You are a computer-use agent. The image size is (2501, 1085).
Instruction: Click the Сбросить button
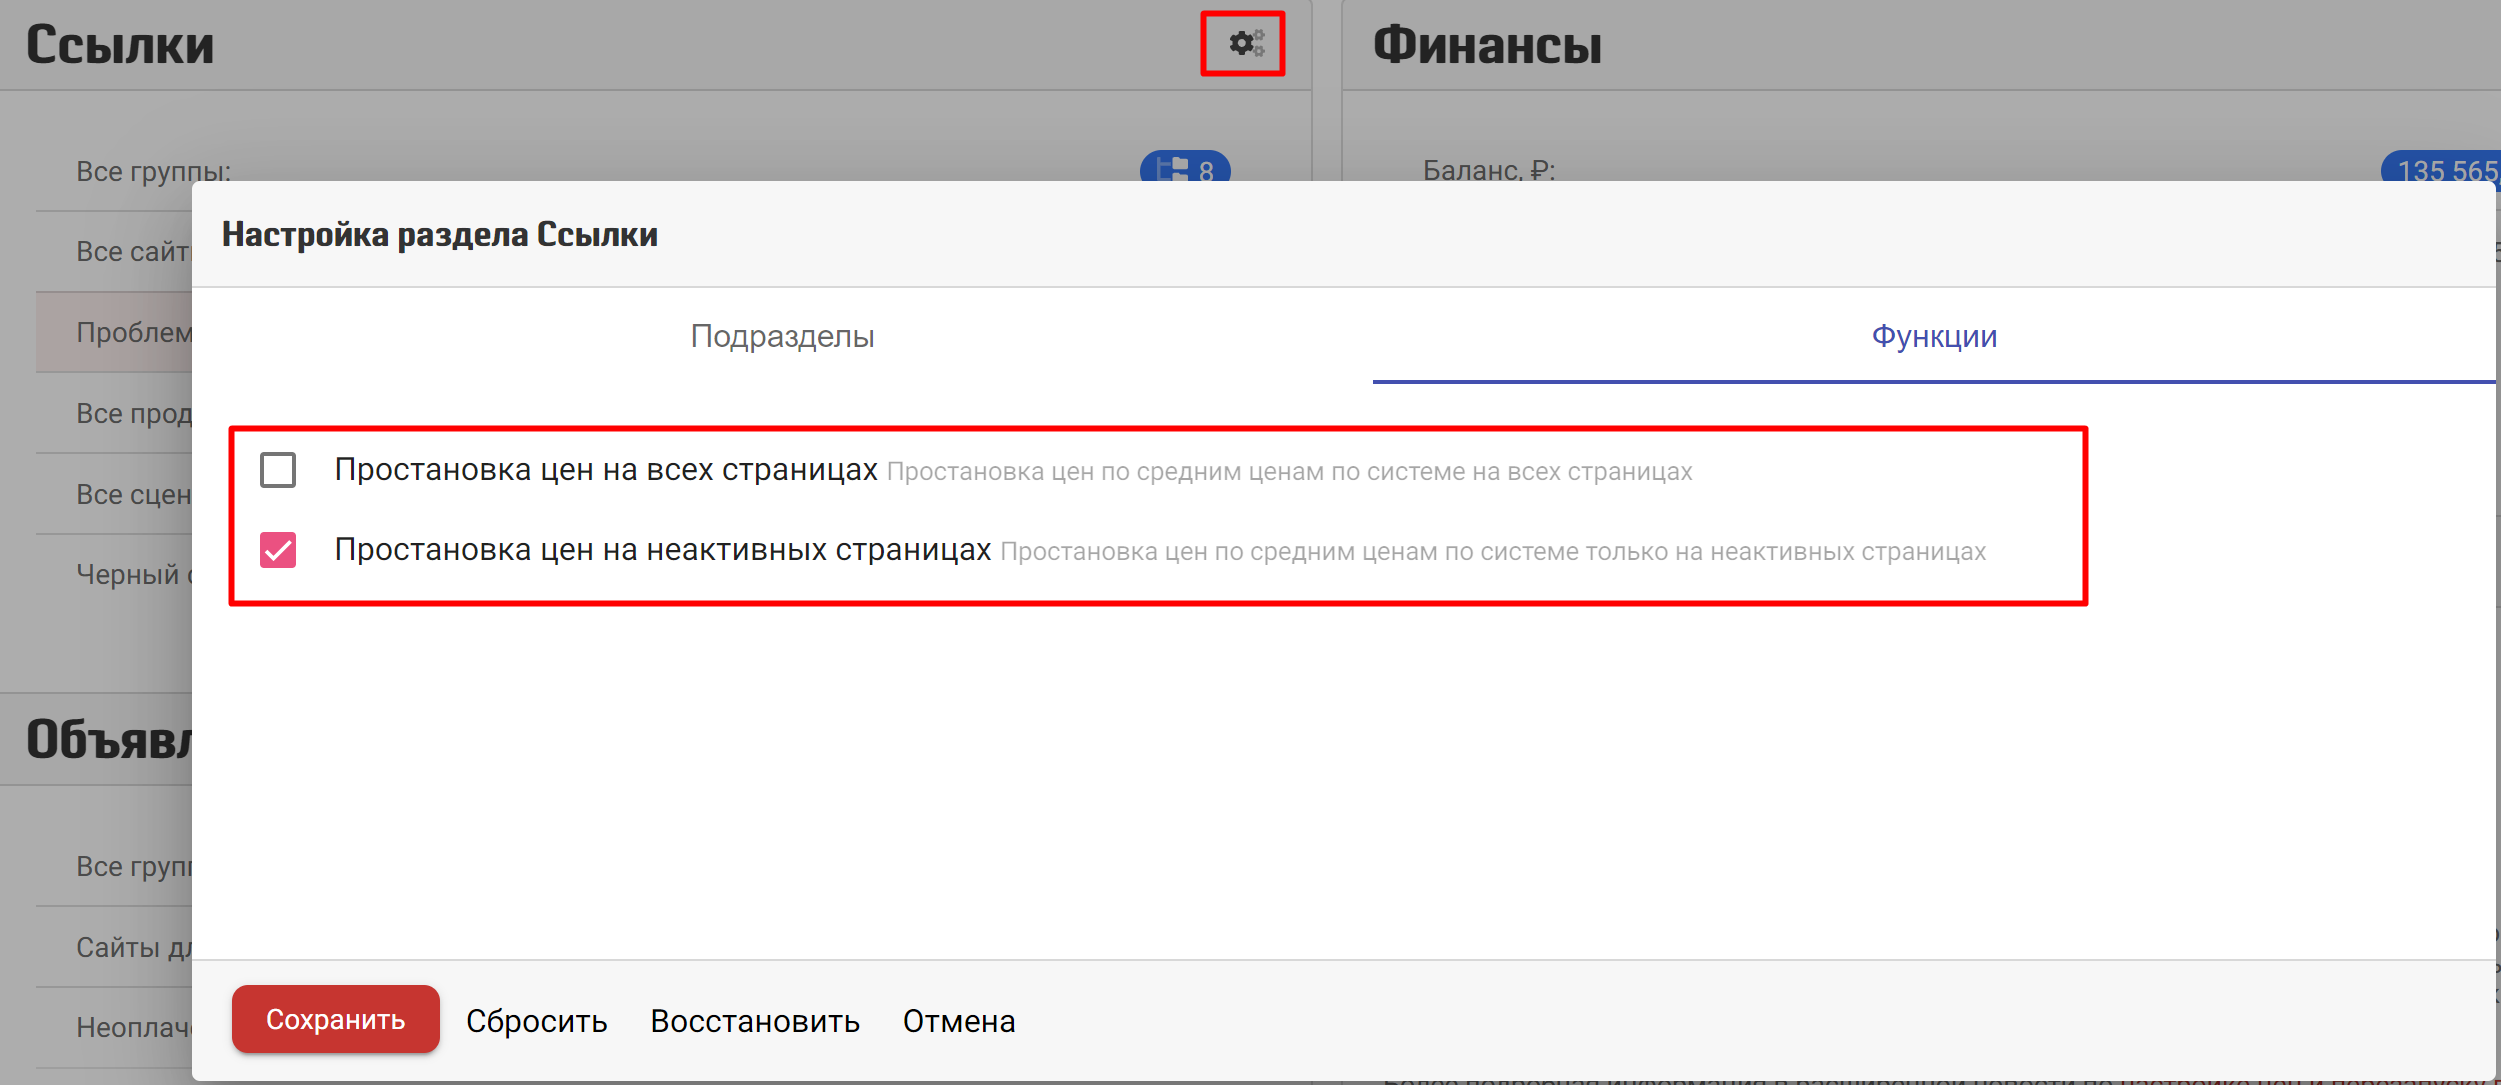[537, 1021]
